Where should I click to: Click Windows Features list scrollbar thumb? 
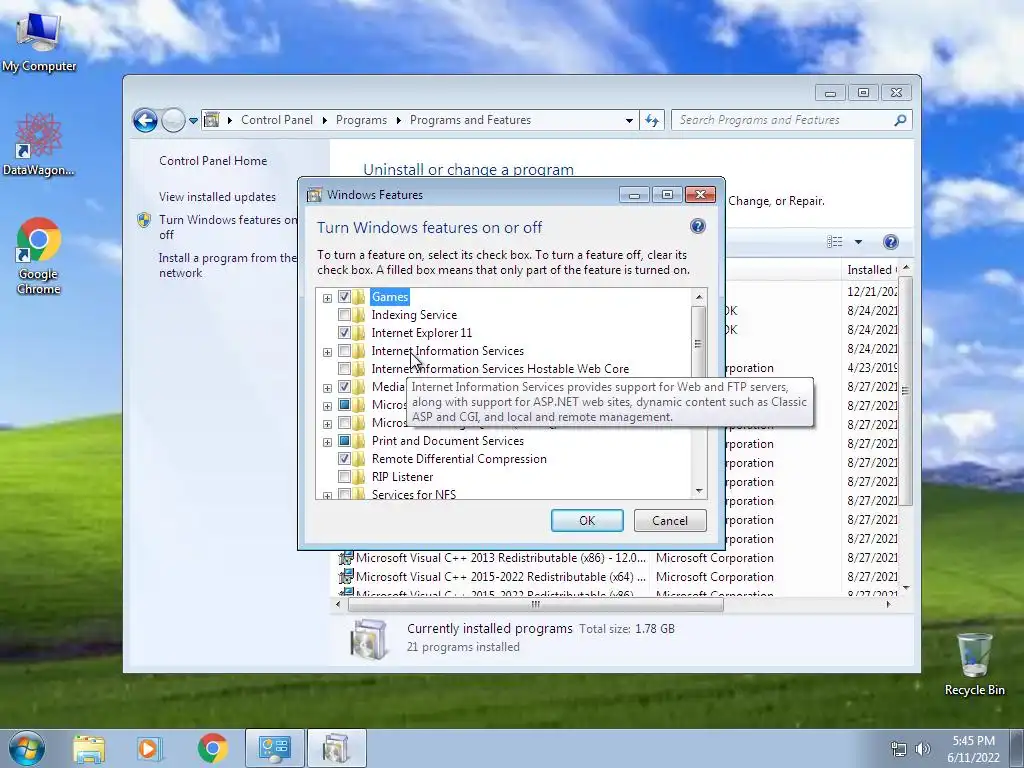[x=698, y=344]
